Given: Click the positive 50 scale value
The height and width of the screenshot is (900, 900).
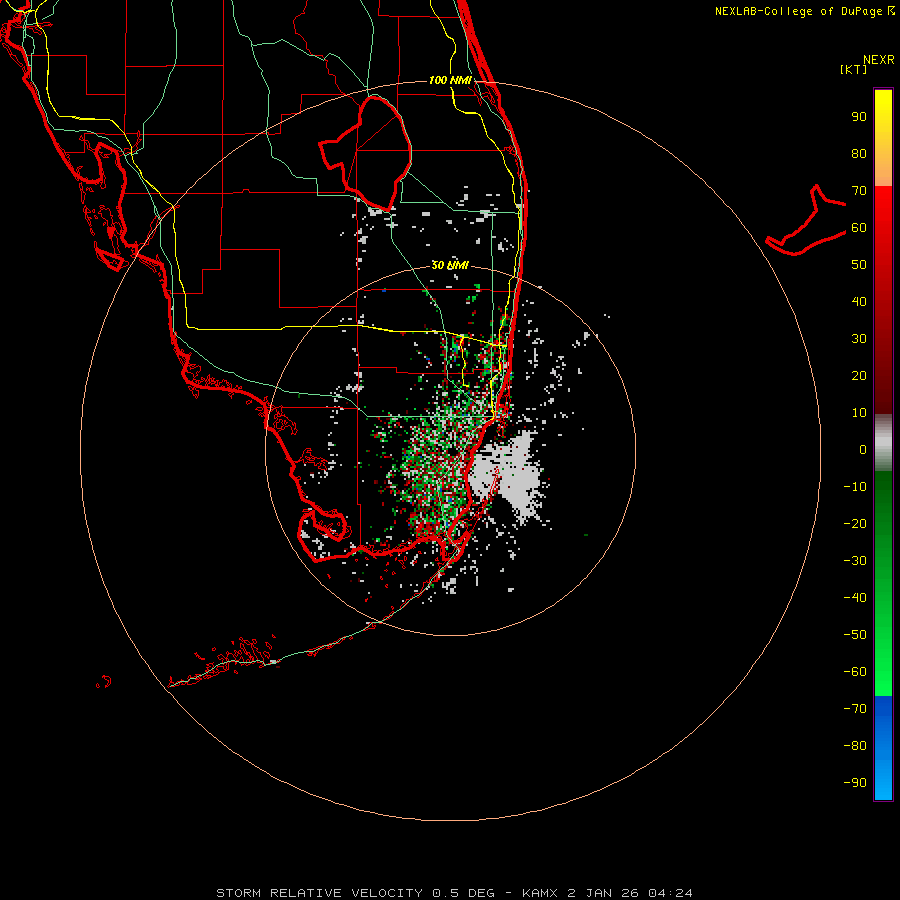Looking at the screenshot, I should (x=859, y=265).
